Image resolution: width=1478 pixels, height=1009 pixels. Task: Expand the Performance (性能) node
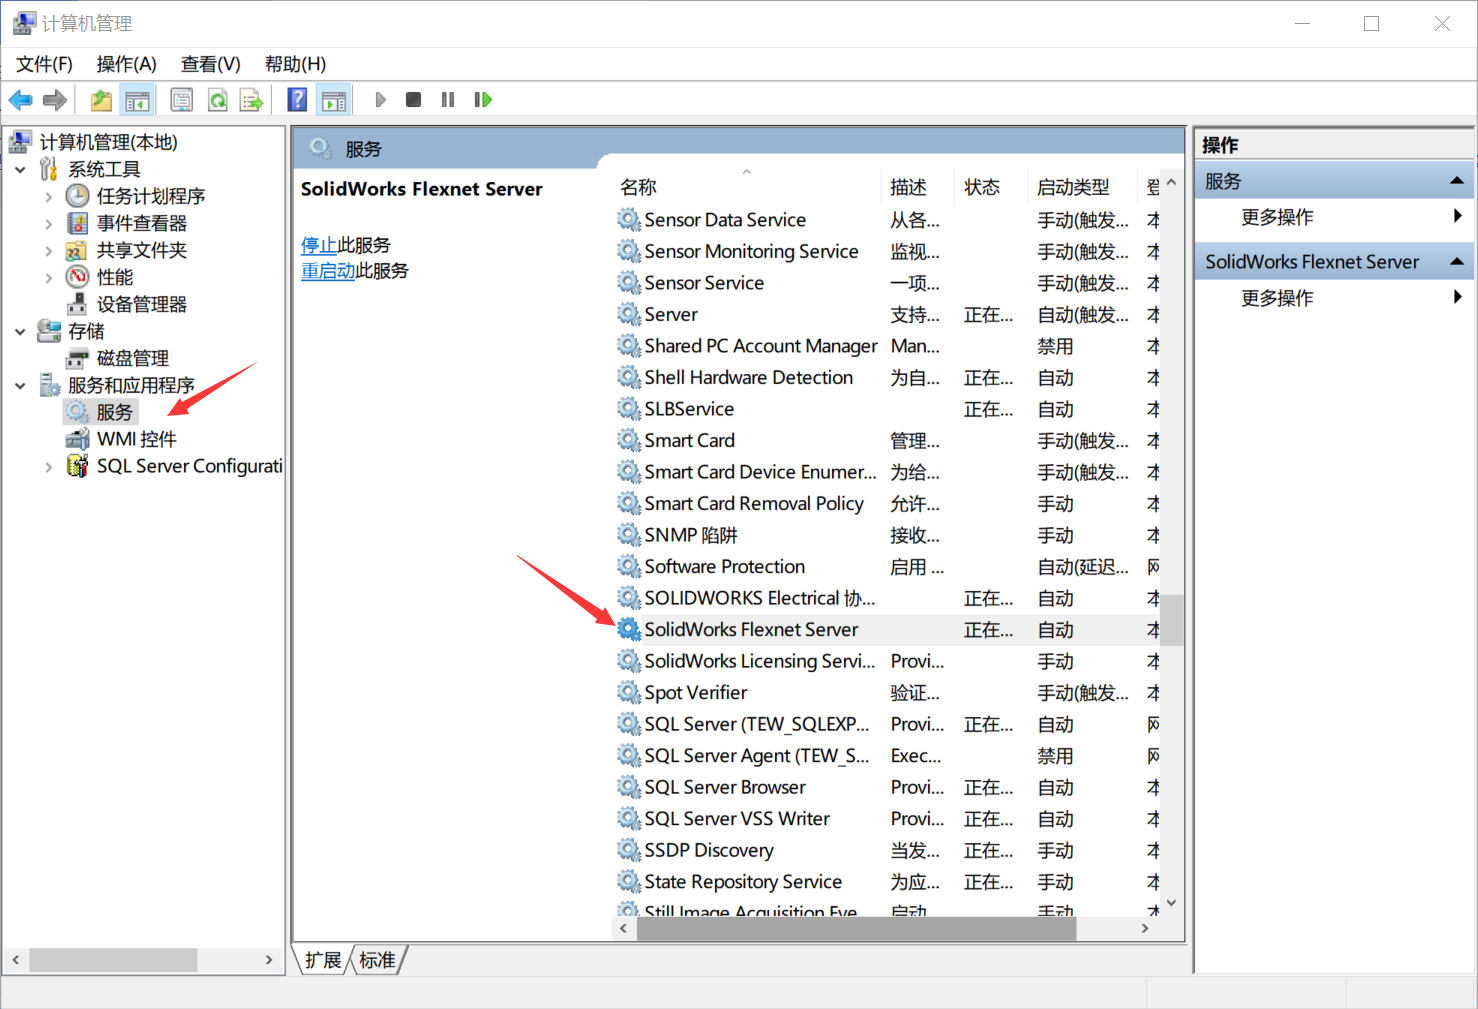pos(49,278)
